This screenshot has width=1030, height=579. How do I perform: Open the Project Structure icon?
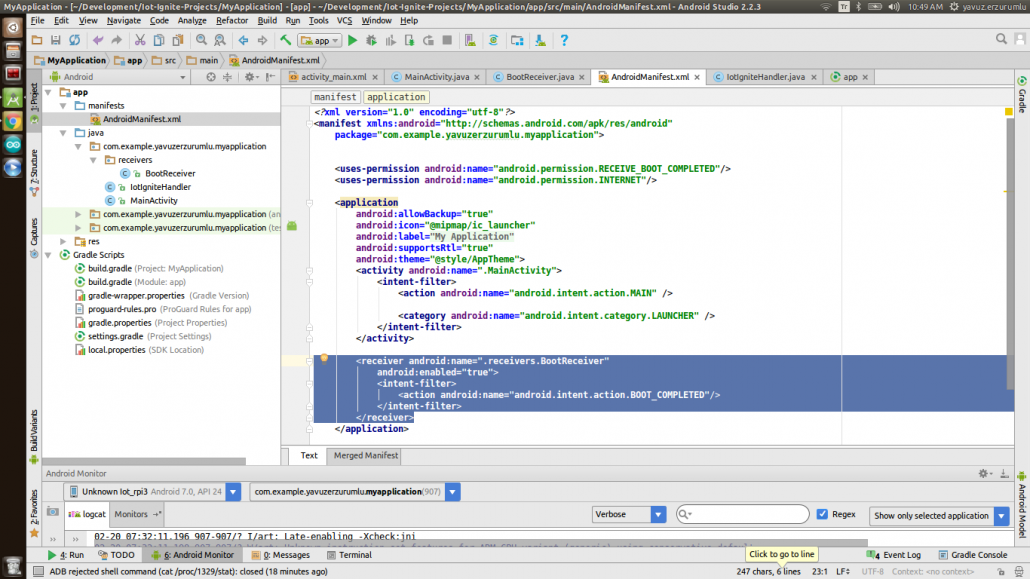[x=518, y=41]
